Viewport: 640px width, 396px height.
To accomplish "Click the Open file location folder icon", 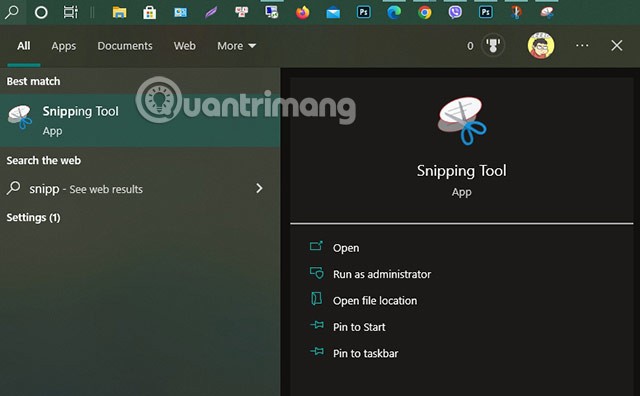I will pyautogui.click(x=316, y=299).
